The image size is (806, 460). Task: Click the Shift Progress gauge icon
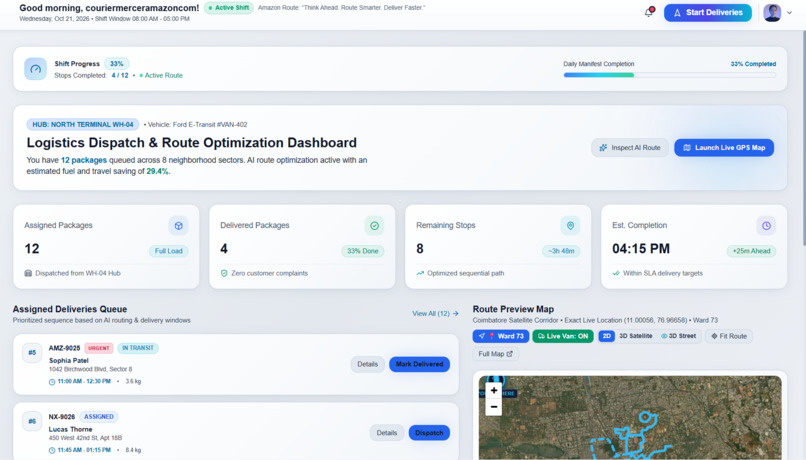pyautogui.click(x=35, y=69)
